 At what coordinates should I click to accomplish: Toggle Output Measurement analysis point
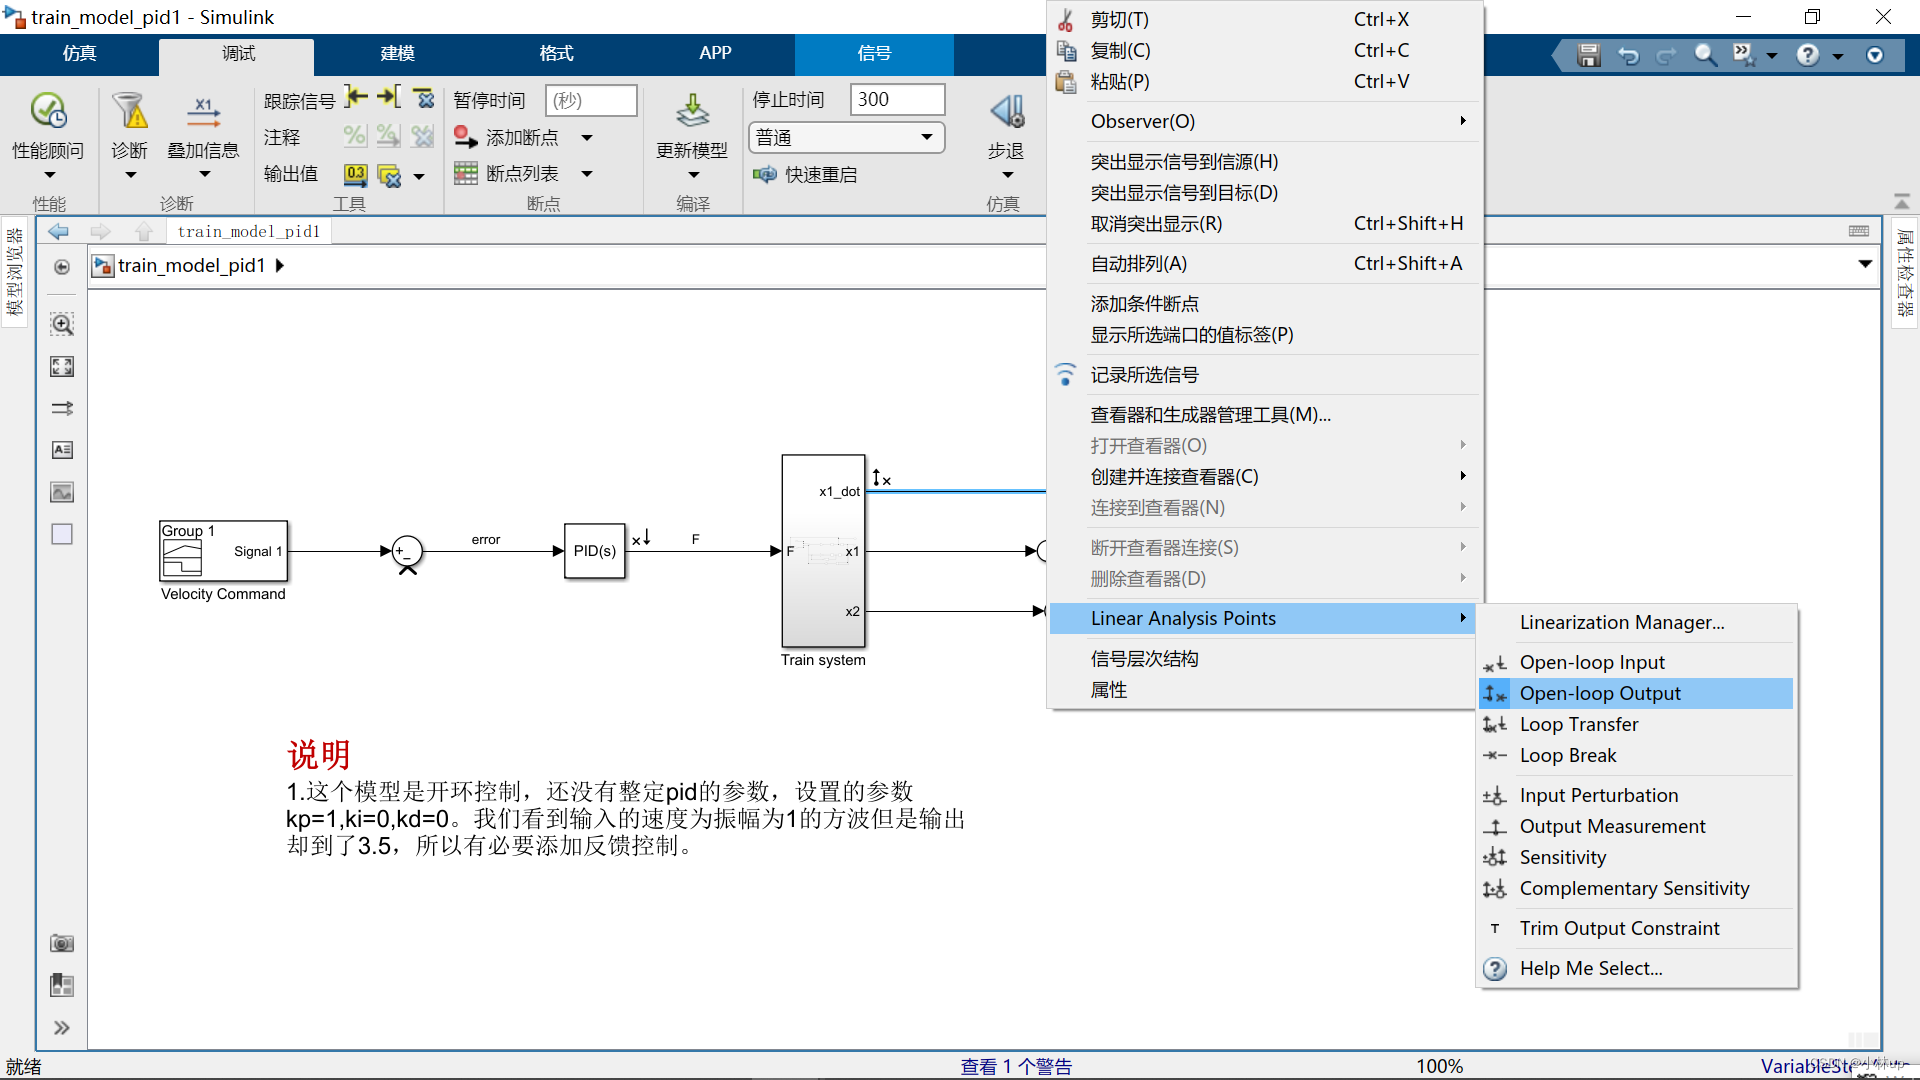point(1635,826)
